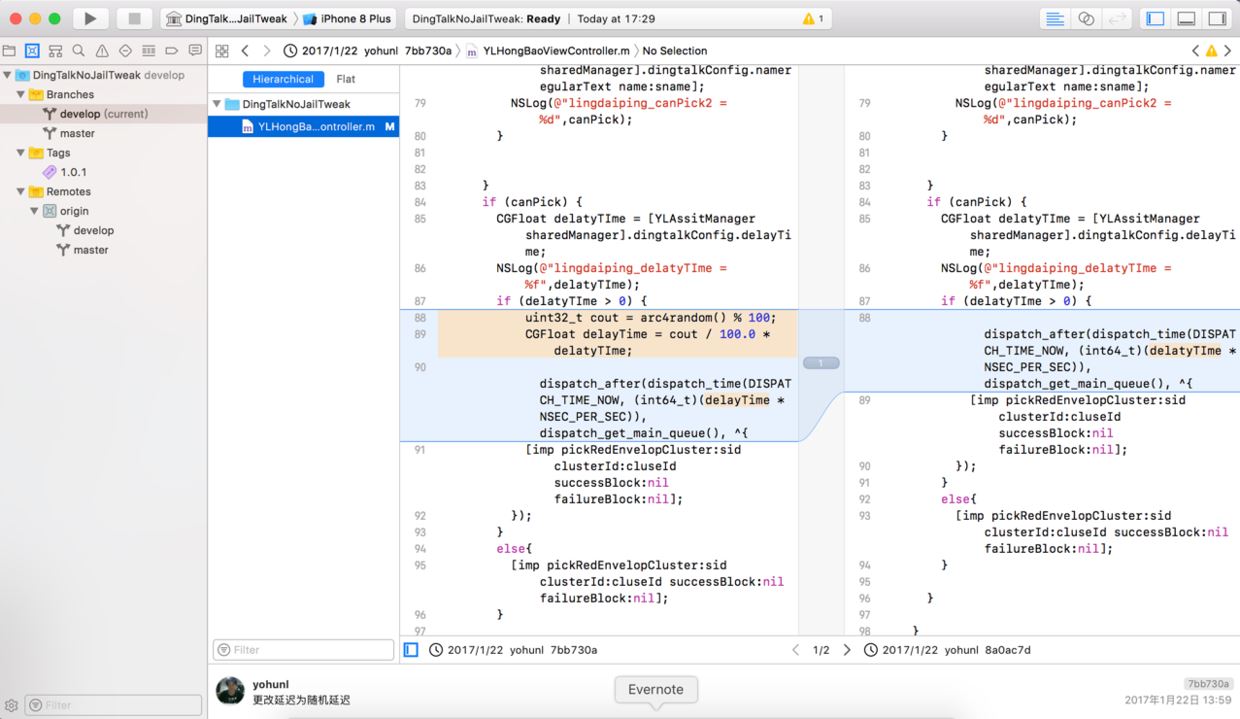
Task: Go to next change in comparison bar
Action: coord(847,650)
